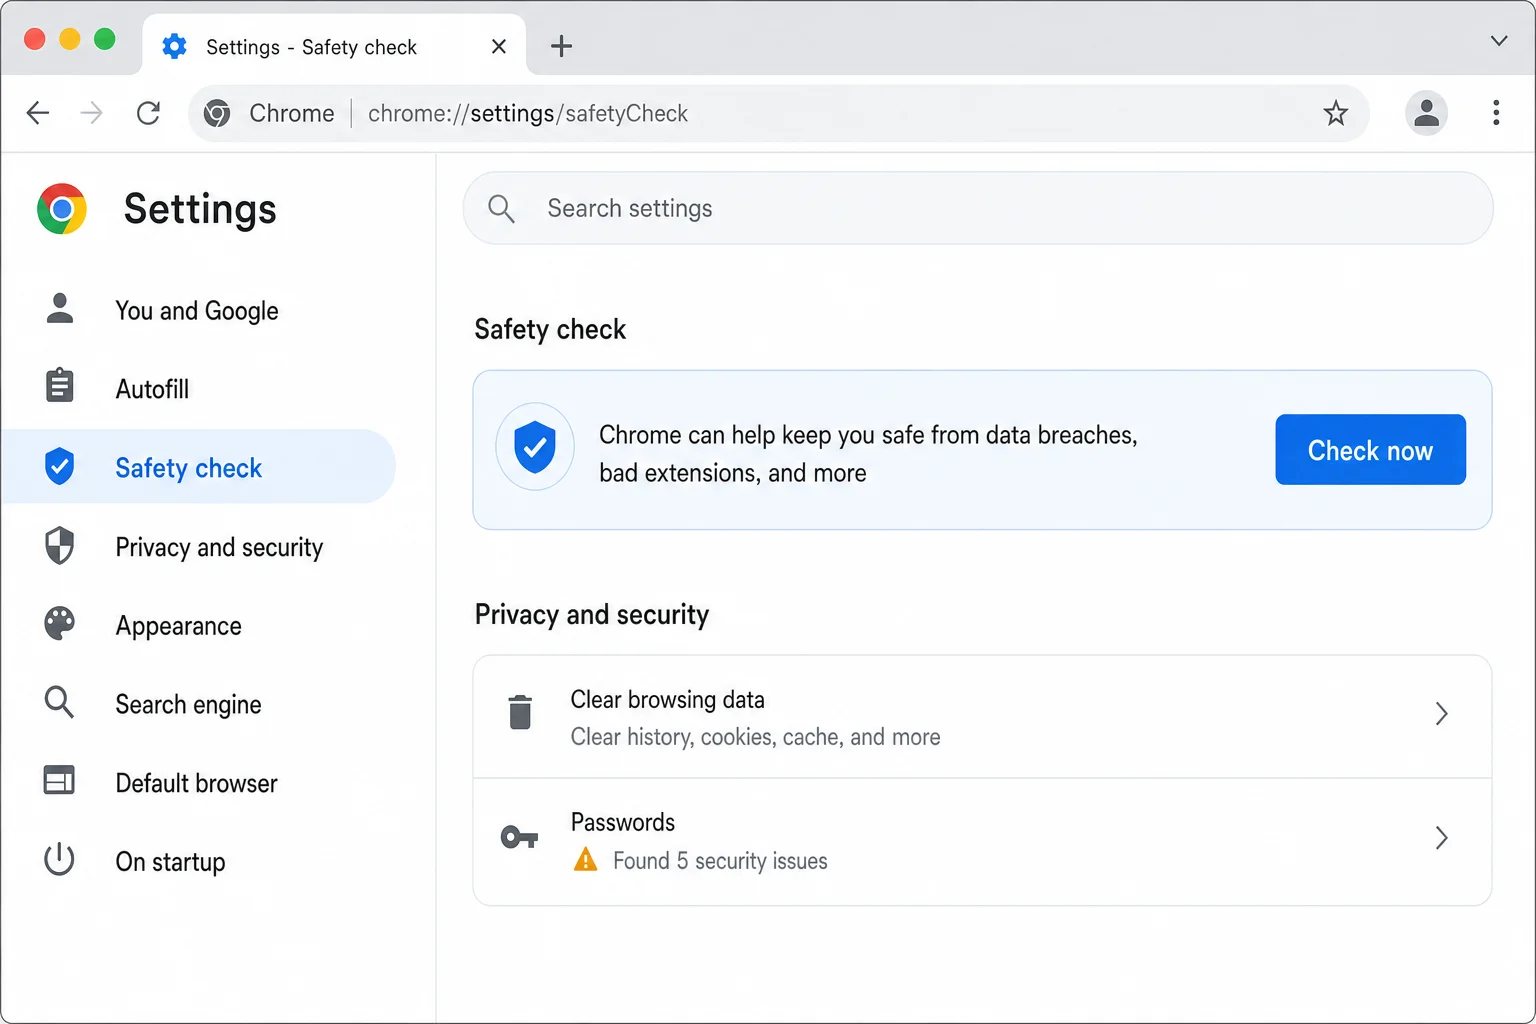Open Autofill settings
The width and height of the screenshot is (1536, 1024).
click(x=200, y=389)
